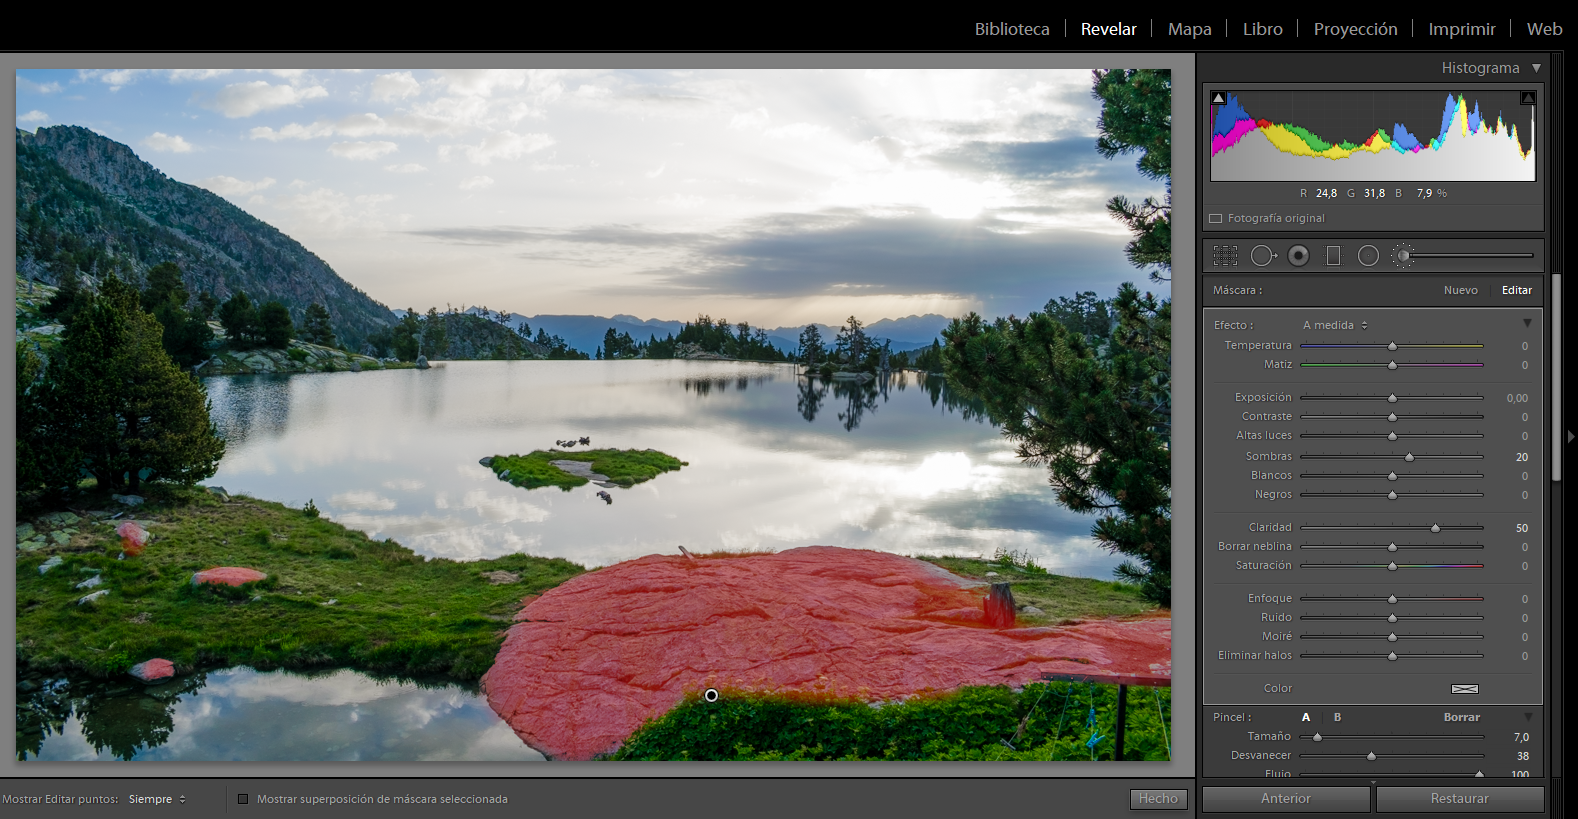Switch to the Biblioteca module
1578x819 pixels.
(1012, 29)
